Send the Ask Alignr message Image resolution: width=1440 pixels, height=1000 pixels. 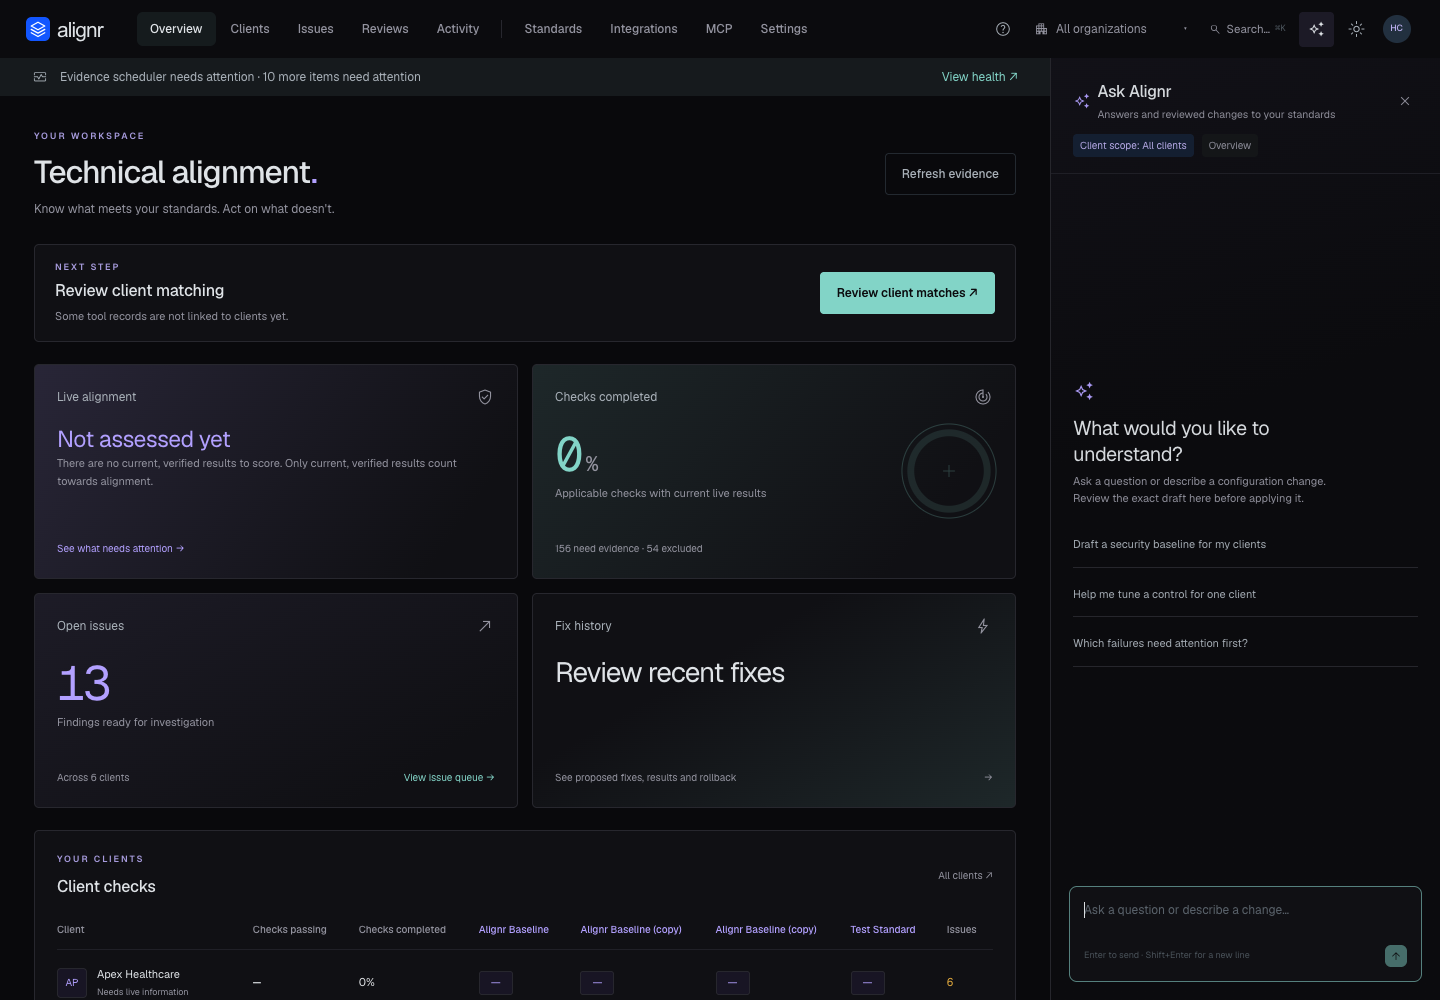pyautogui.click(x=1396, y=956)
